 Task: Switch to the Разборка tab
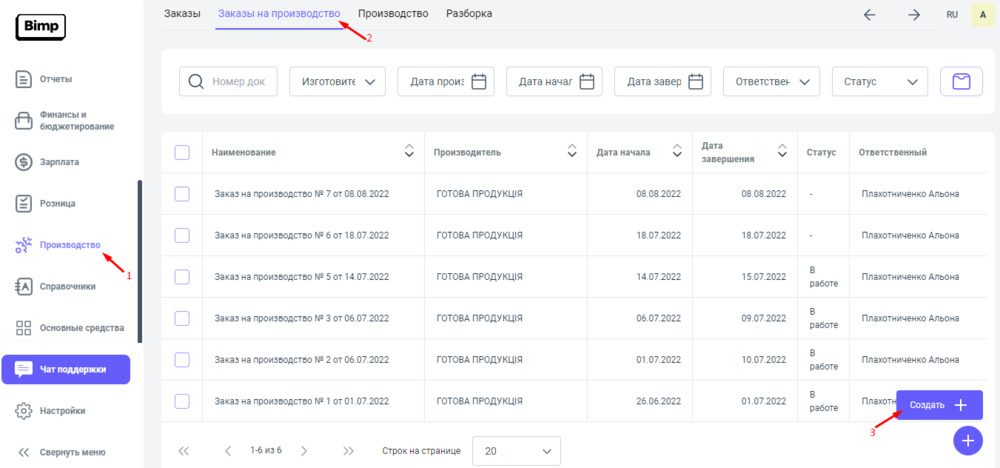pos(469,14)
